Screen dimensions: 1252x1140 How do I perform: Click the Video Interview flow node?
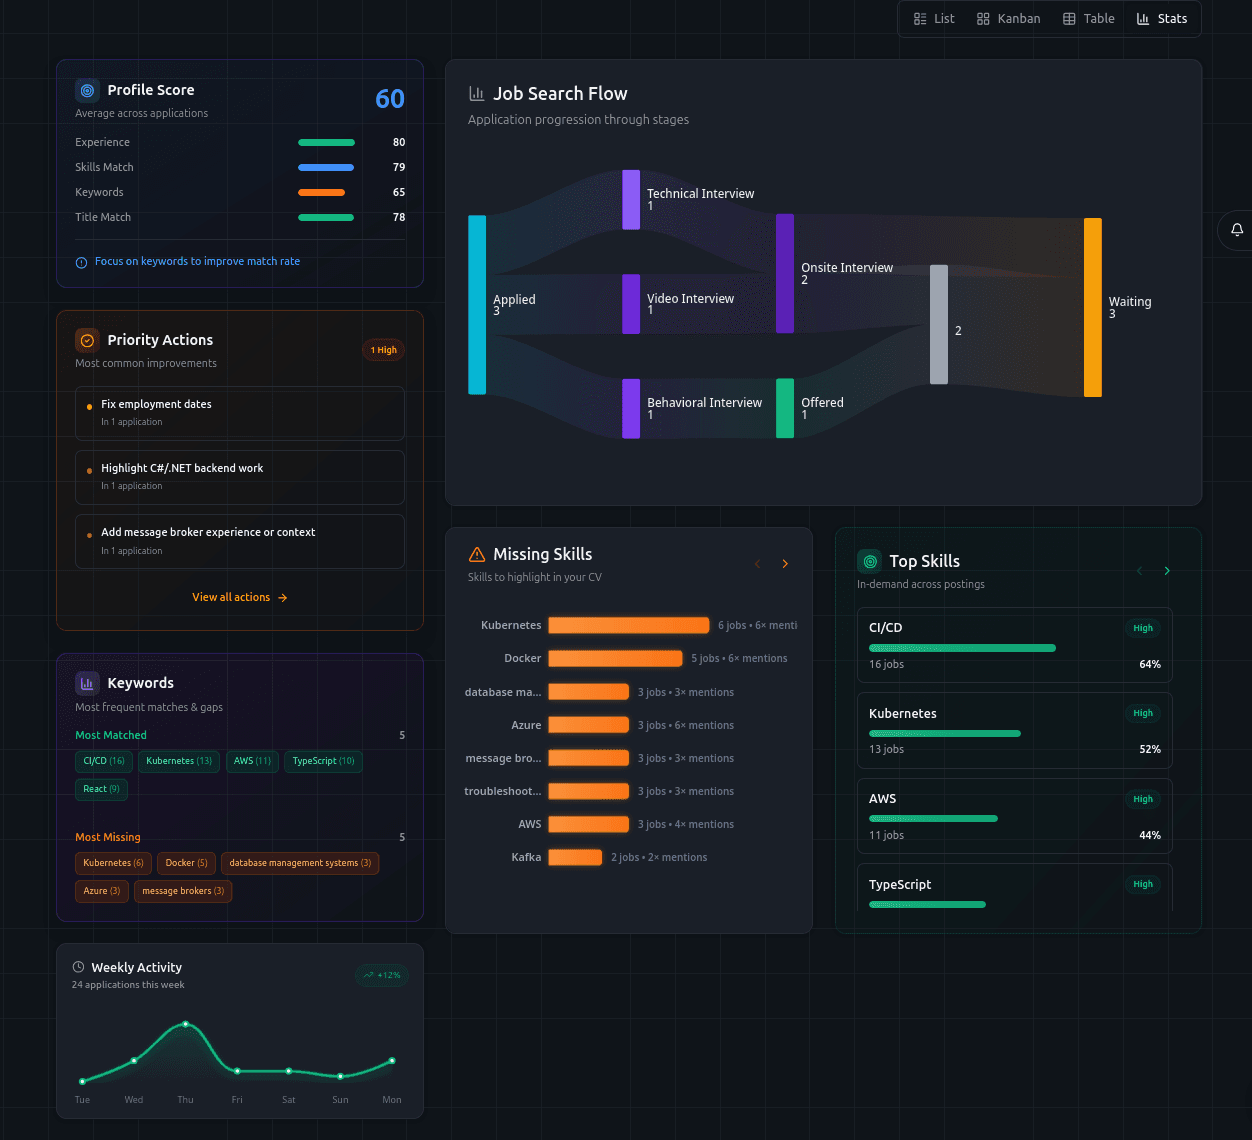coord(631,304)
